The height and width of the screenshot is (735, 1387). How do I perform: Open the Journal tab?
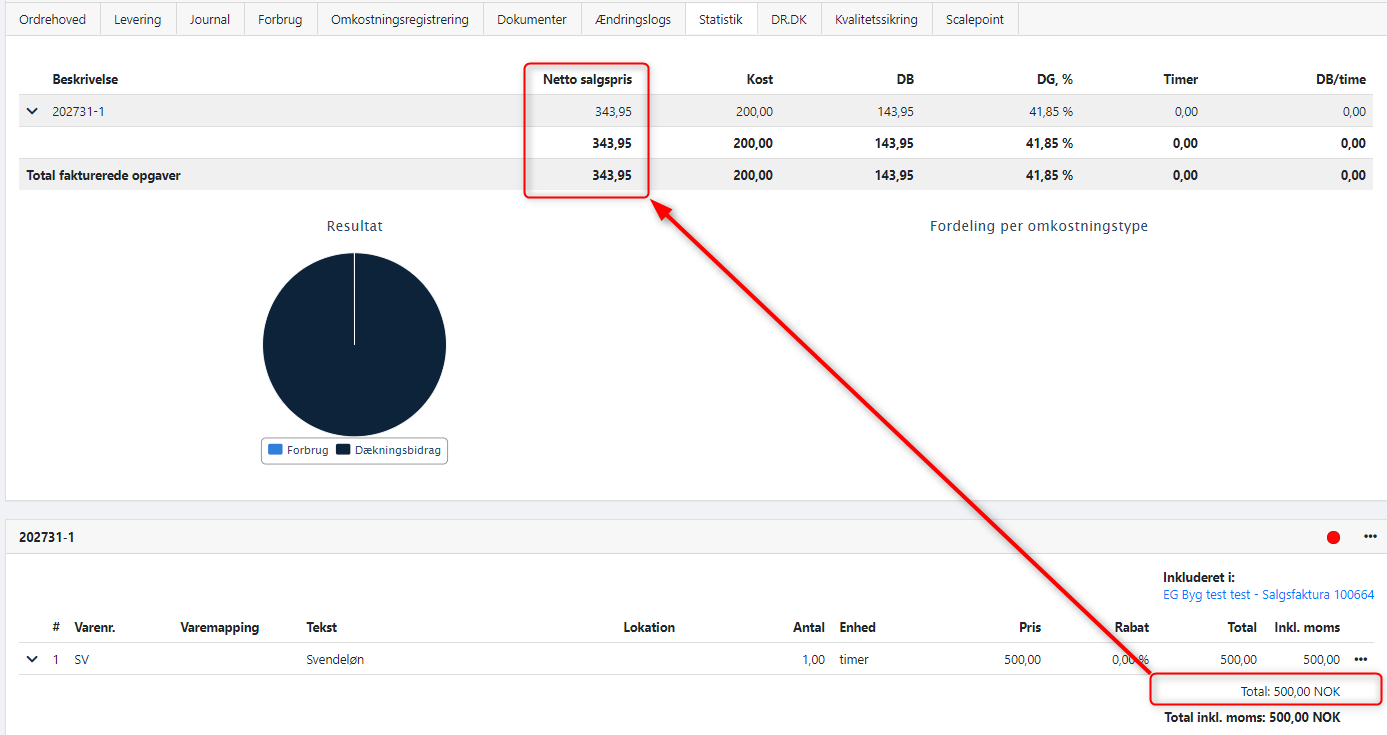(210, 19)
